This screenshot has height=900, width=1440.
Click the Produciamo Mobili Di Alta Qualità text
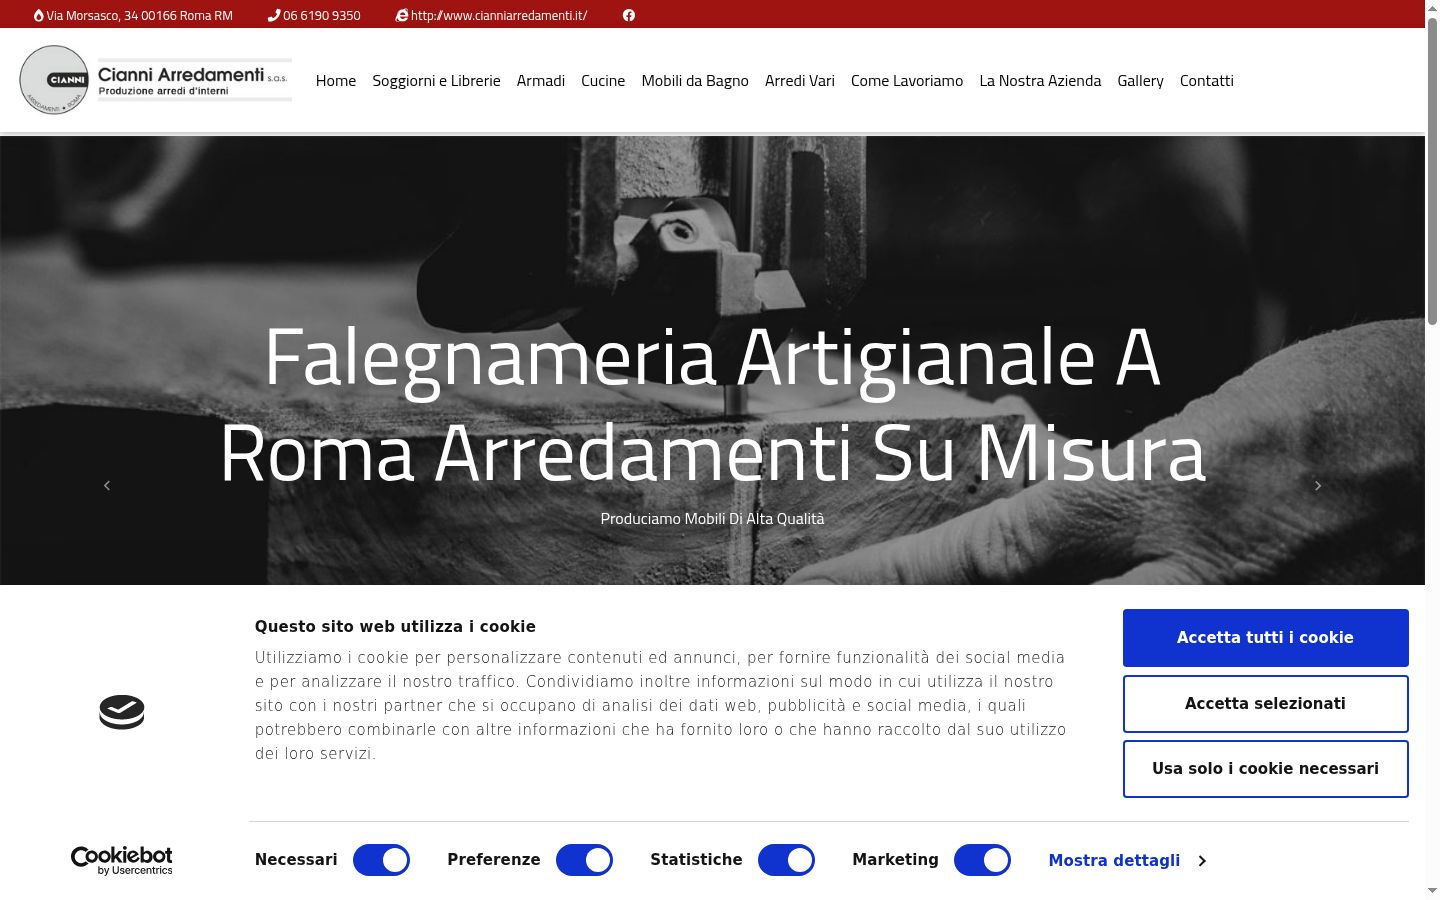click(712, 519)
